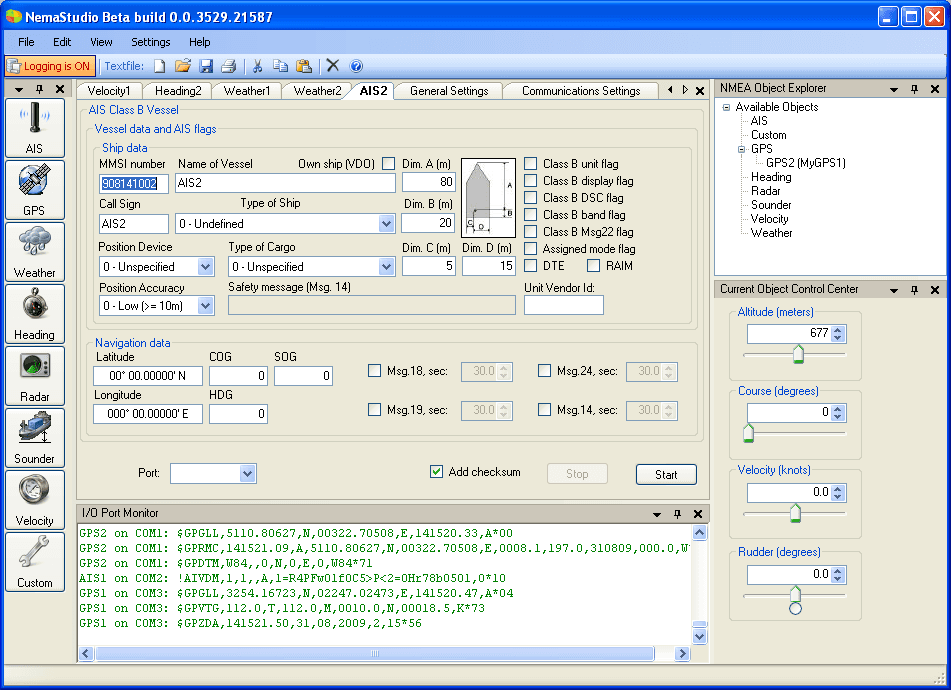Close the instrument sidebar panel
Viewport: 951px width, 690px height.
click(x=59, y=89)
